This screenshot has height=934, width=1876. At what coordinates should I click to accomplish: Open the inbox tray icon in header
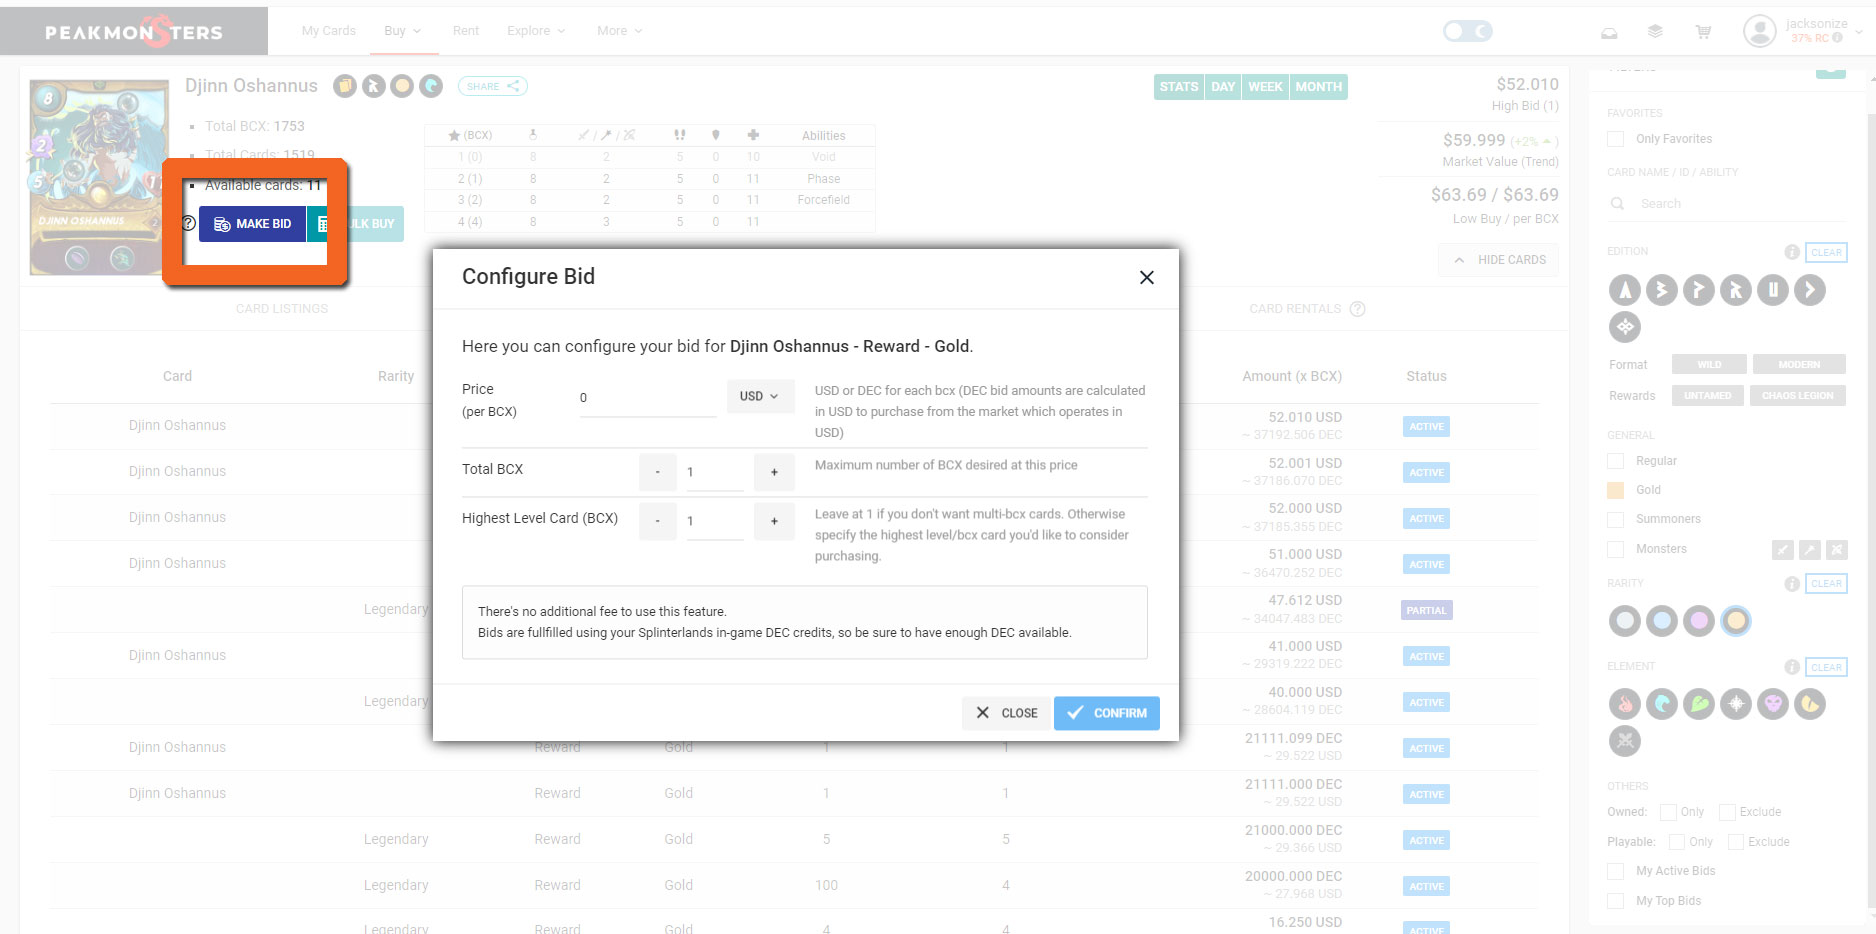tap(1609, 32)
